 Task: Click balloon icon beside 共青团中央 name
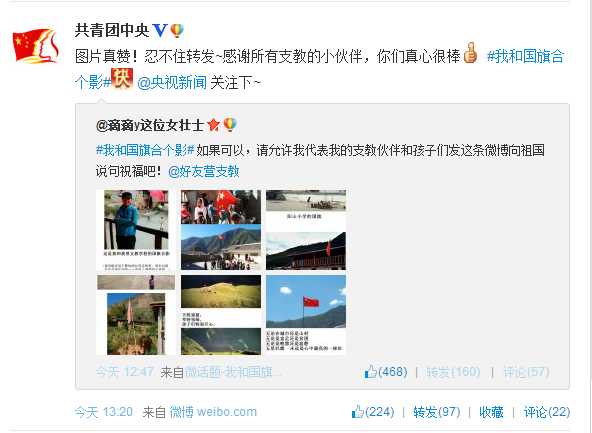tap(177, 31)
